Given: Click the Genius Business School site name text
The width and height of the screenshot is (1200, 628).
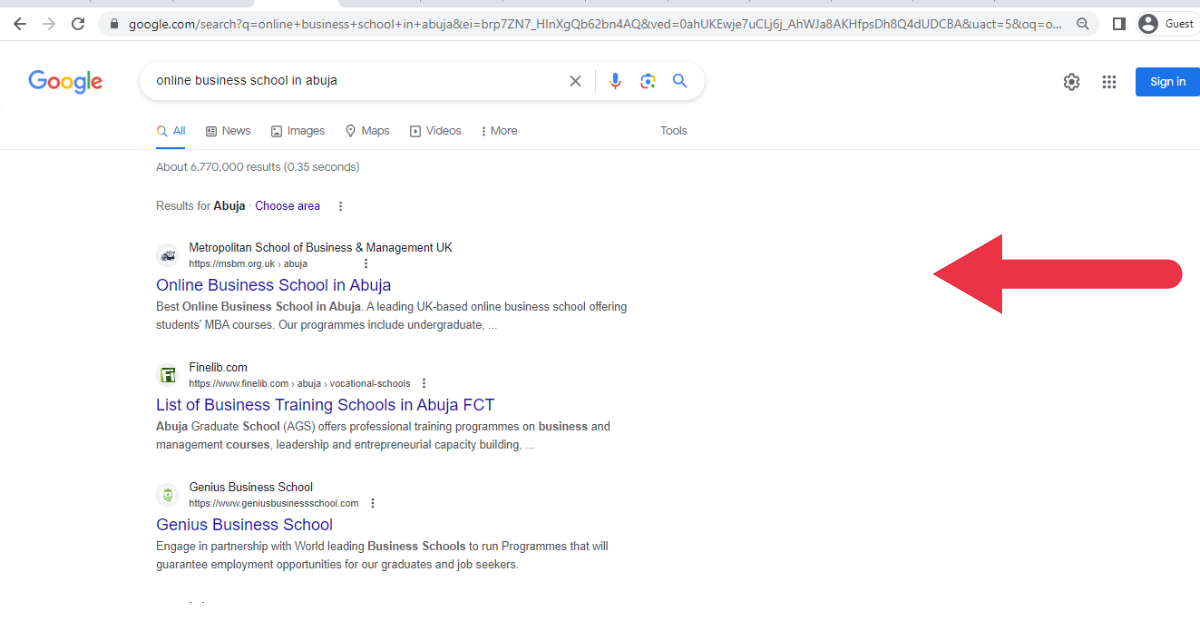Looking at the screenshot, I should [x=251, y=488].
